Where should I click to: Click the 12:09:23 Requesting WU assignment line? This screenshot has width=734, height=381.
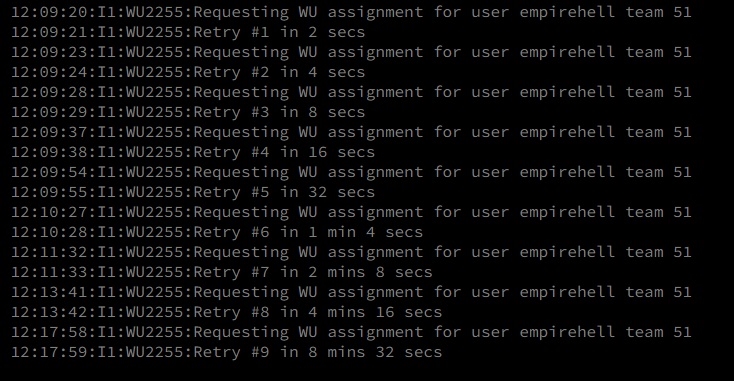click(351, 52)
